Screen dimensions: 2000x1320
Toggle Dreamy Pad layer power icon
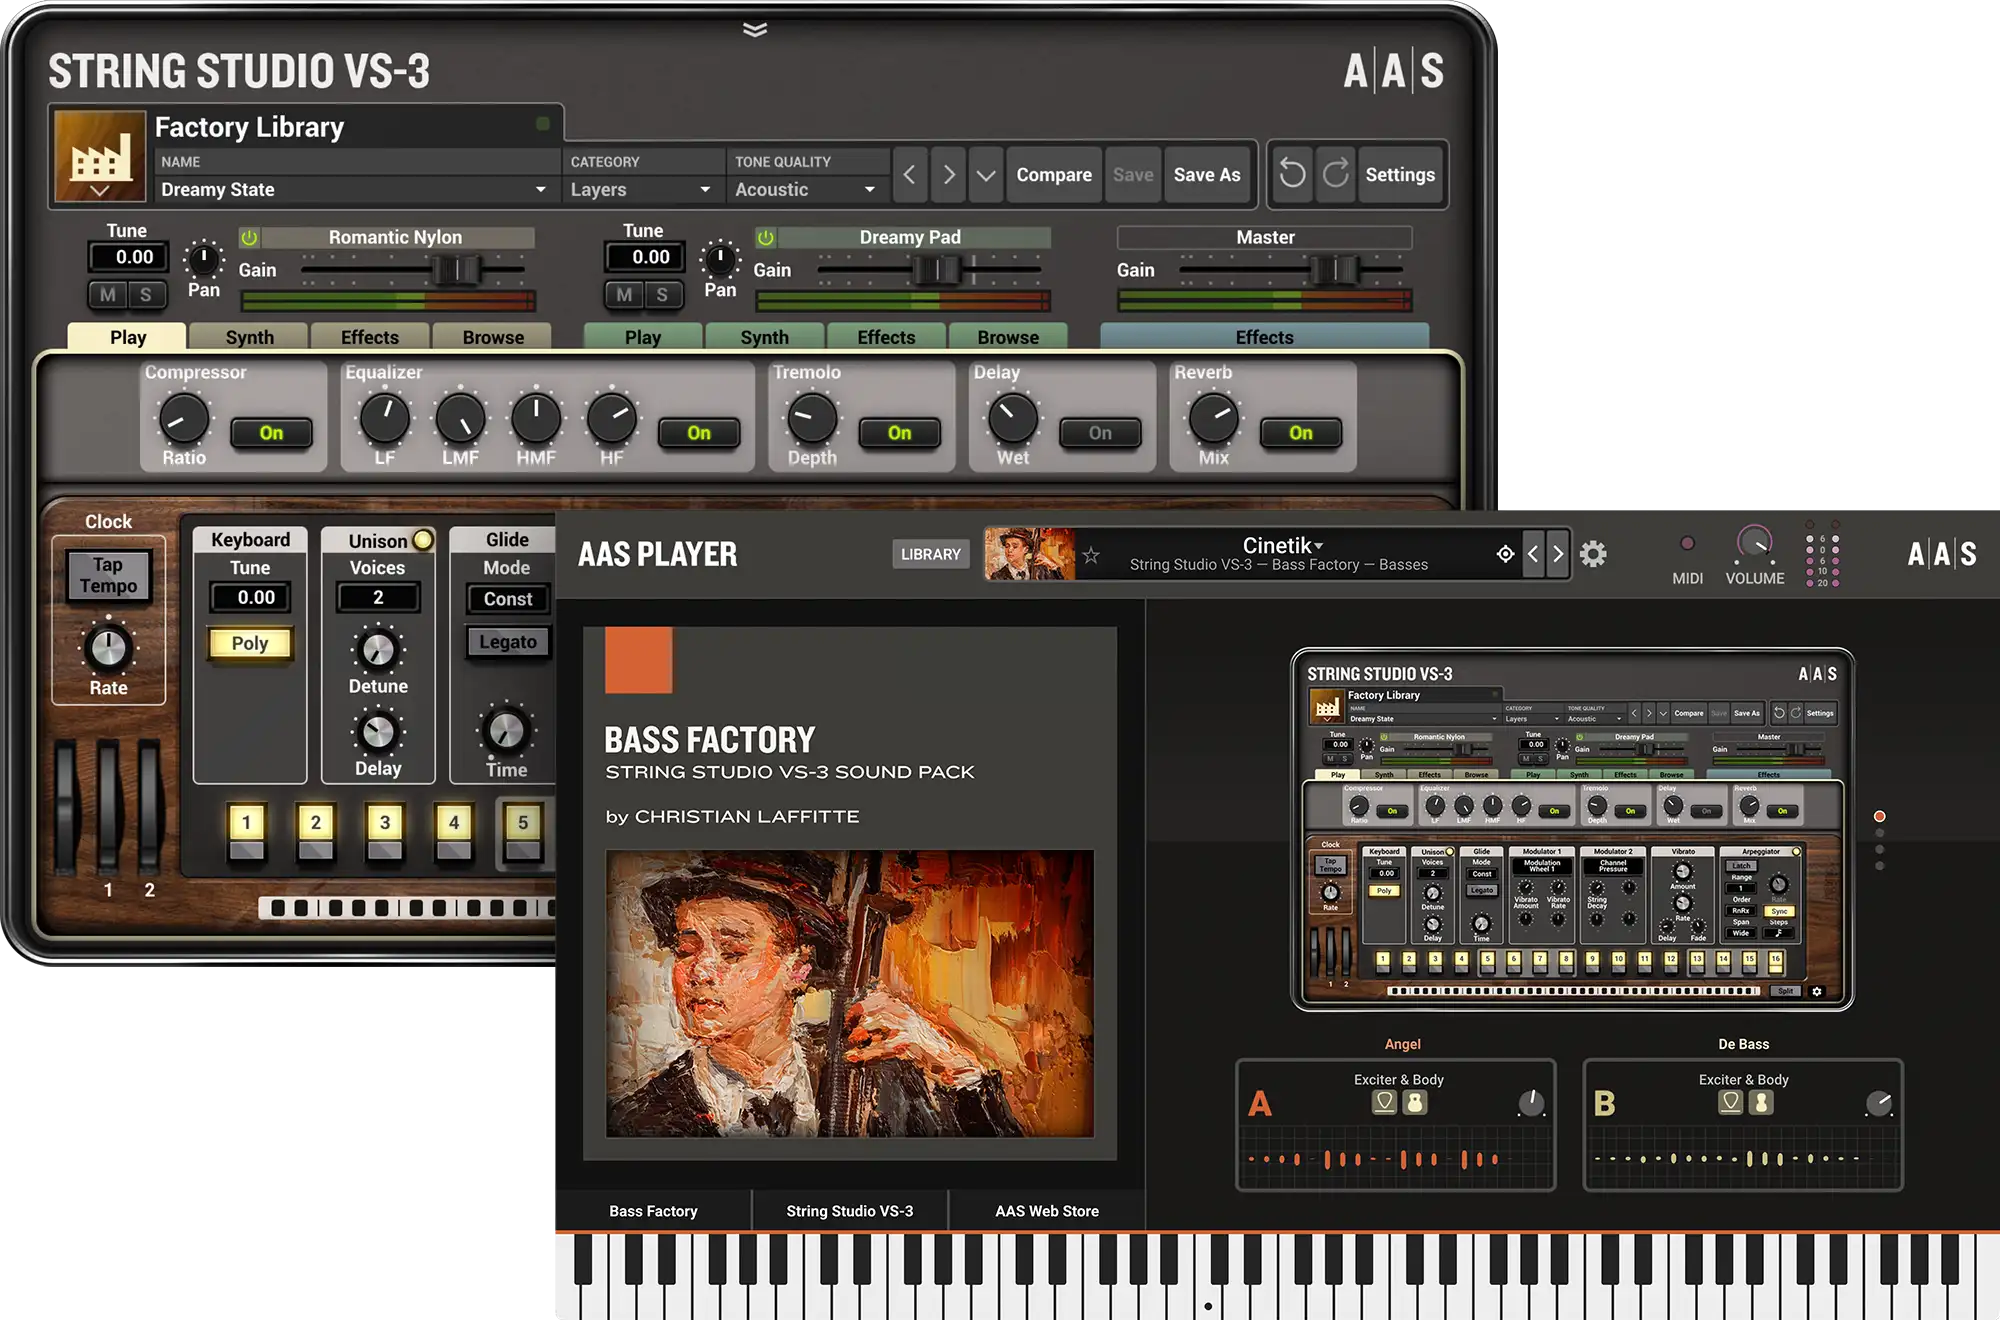[765, 237]
